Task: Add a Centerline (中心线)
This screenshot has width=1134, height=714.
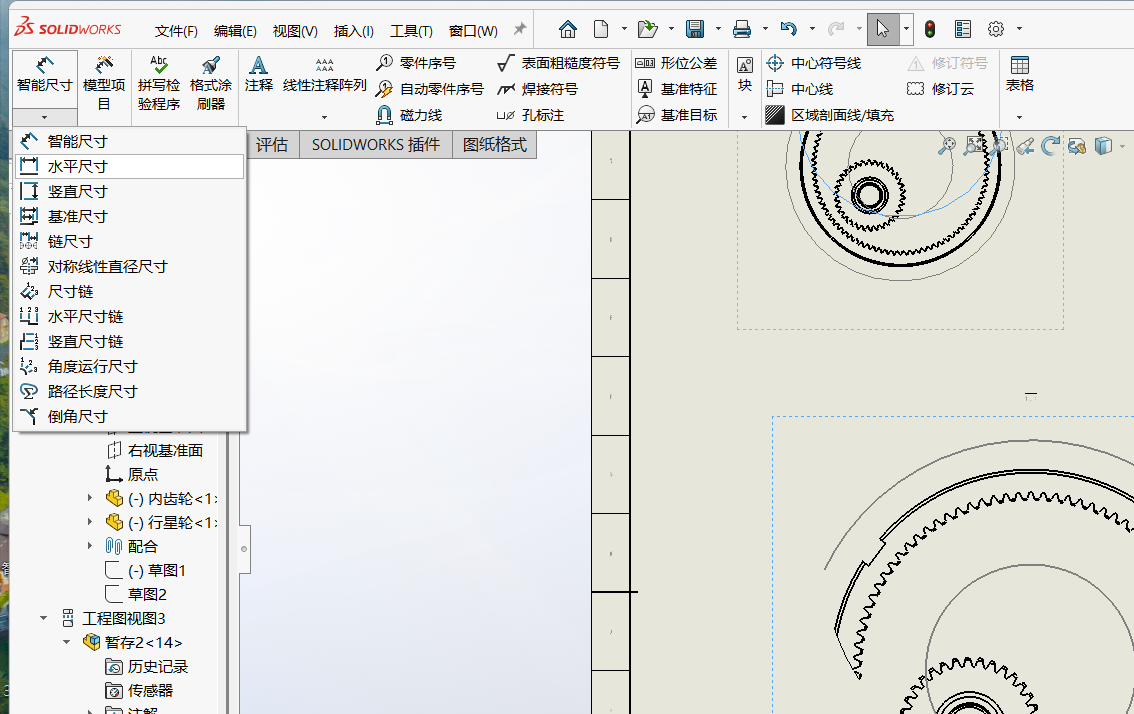Action: pos(800,89)
